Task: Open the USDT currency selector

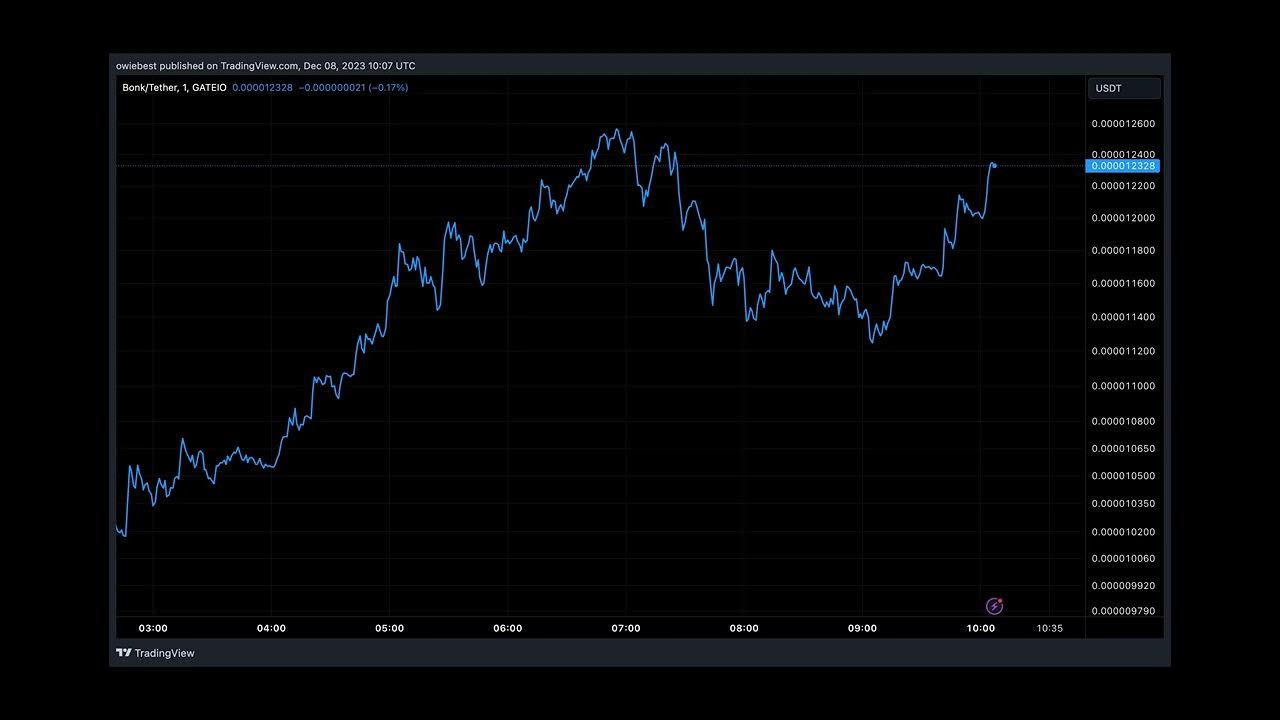Action: click(1124, 88)
